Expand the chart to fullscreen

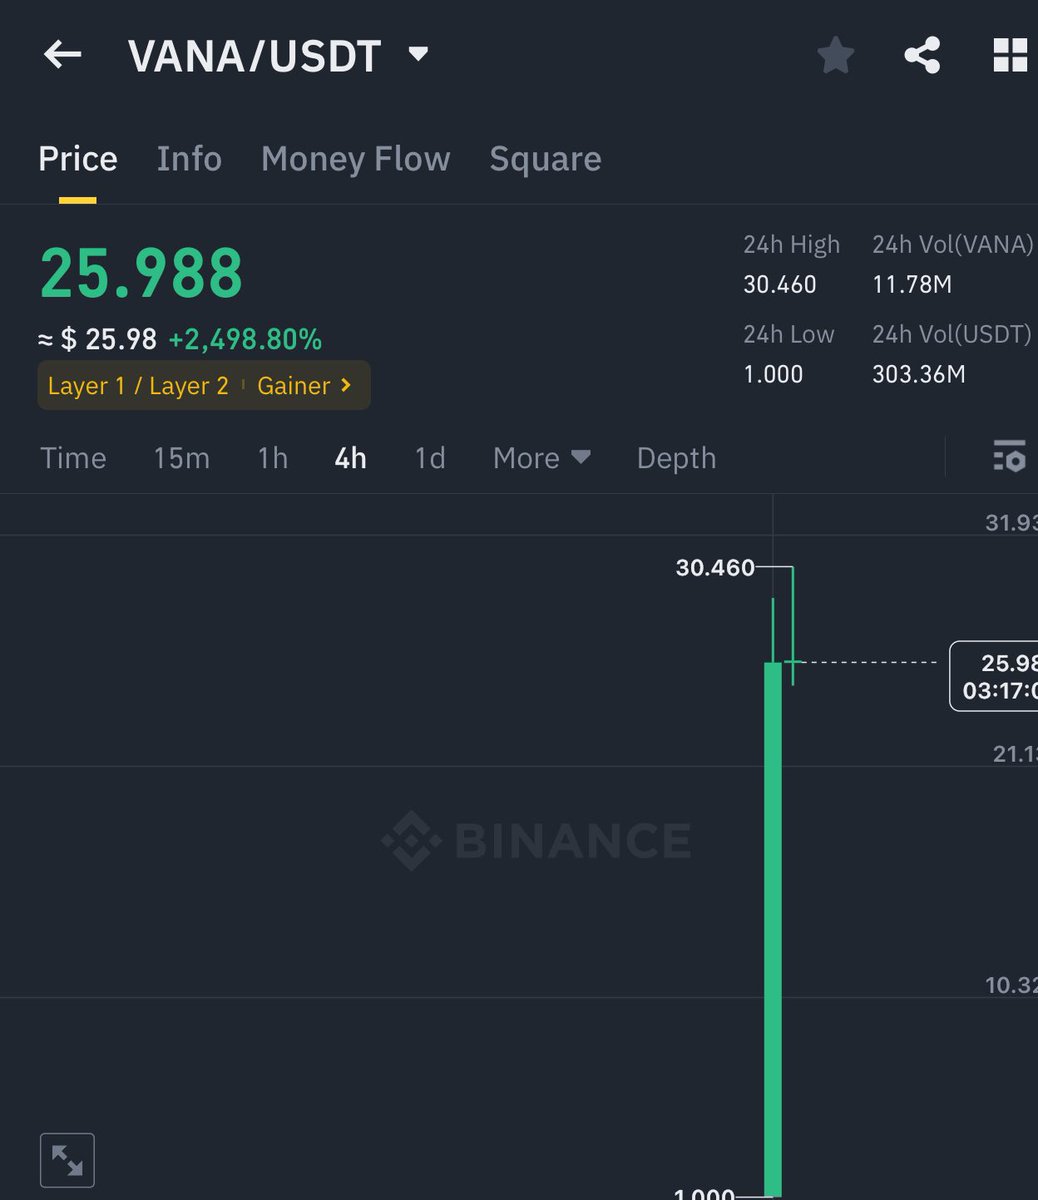point(67,1160)
